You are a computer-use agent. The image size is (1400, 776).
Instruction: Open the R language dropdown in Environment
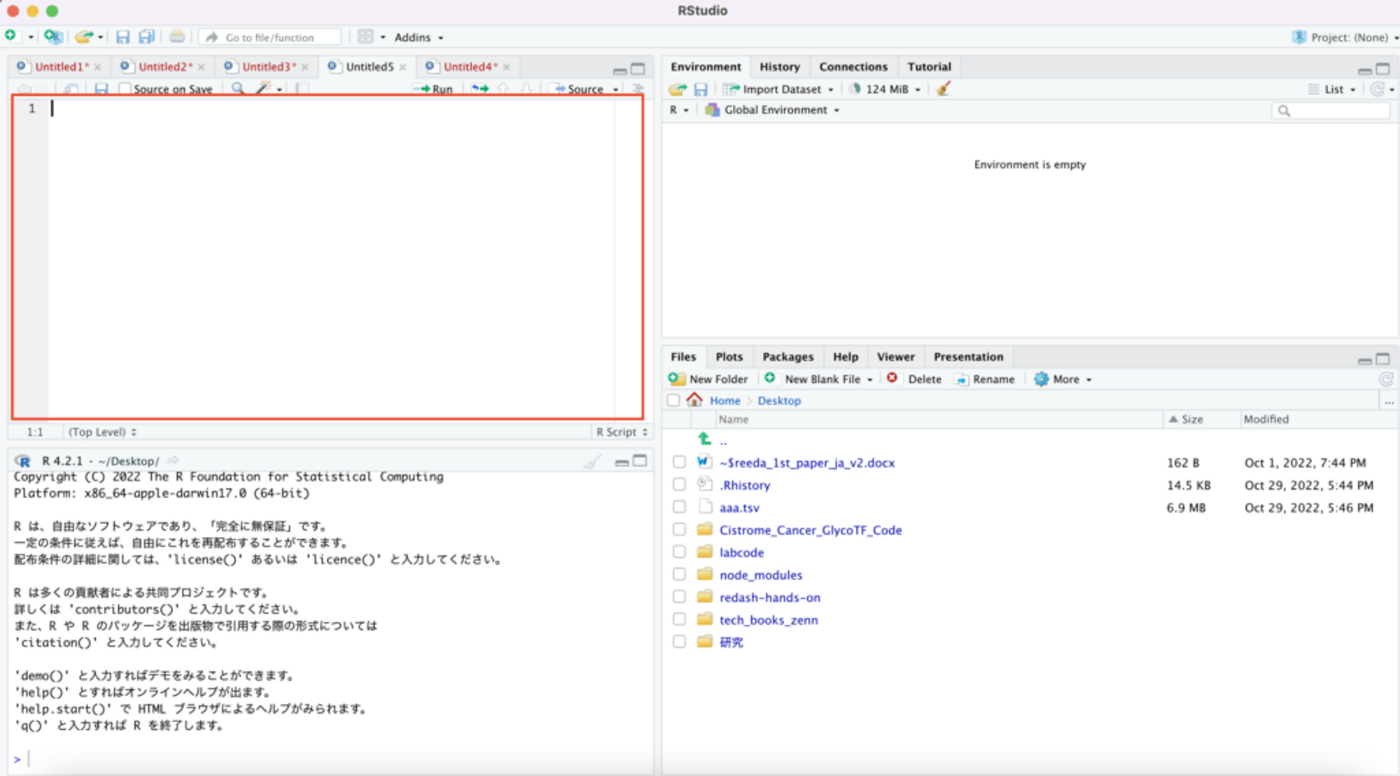coord(679,110)
